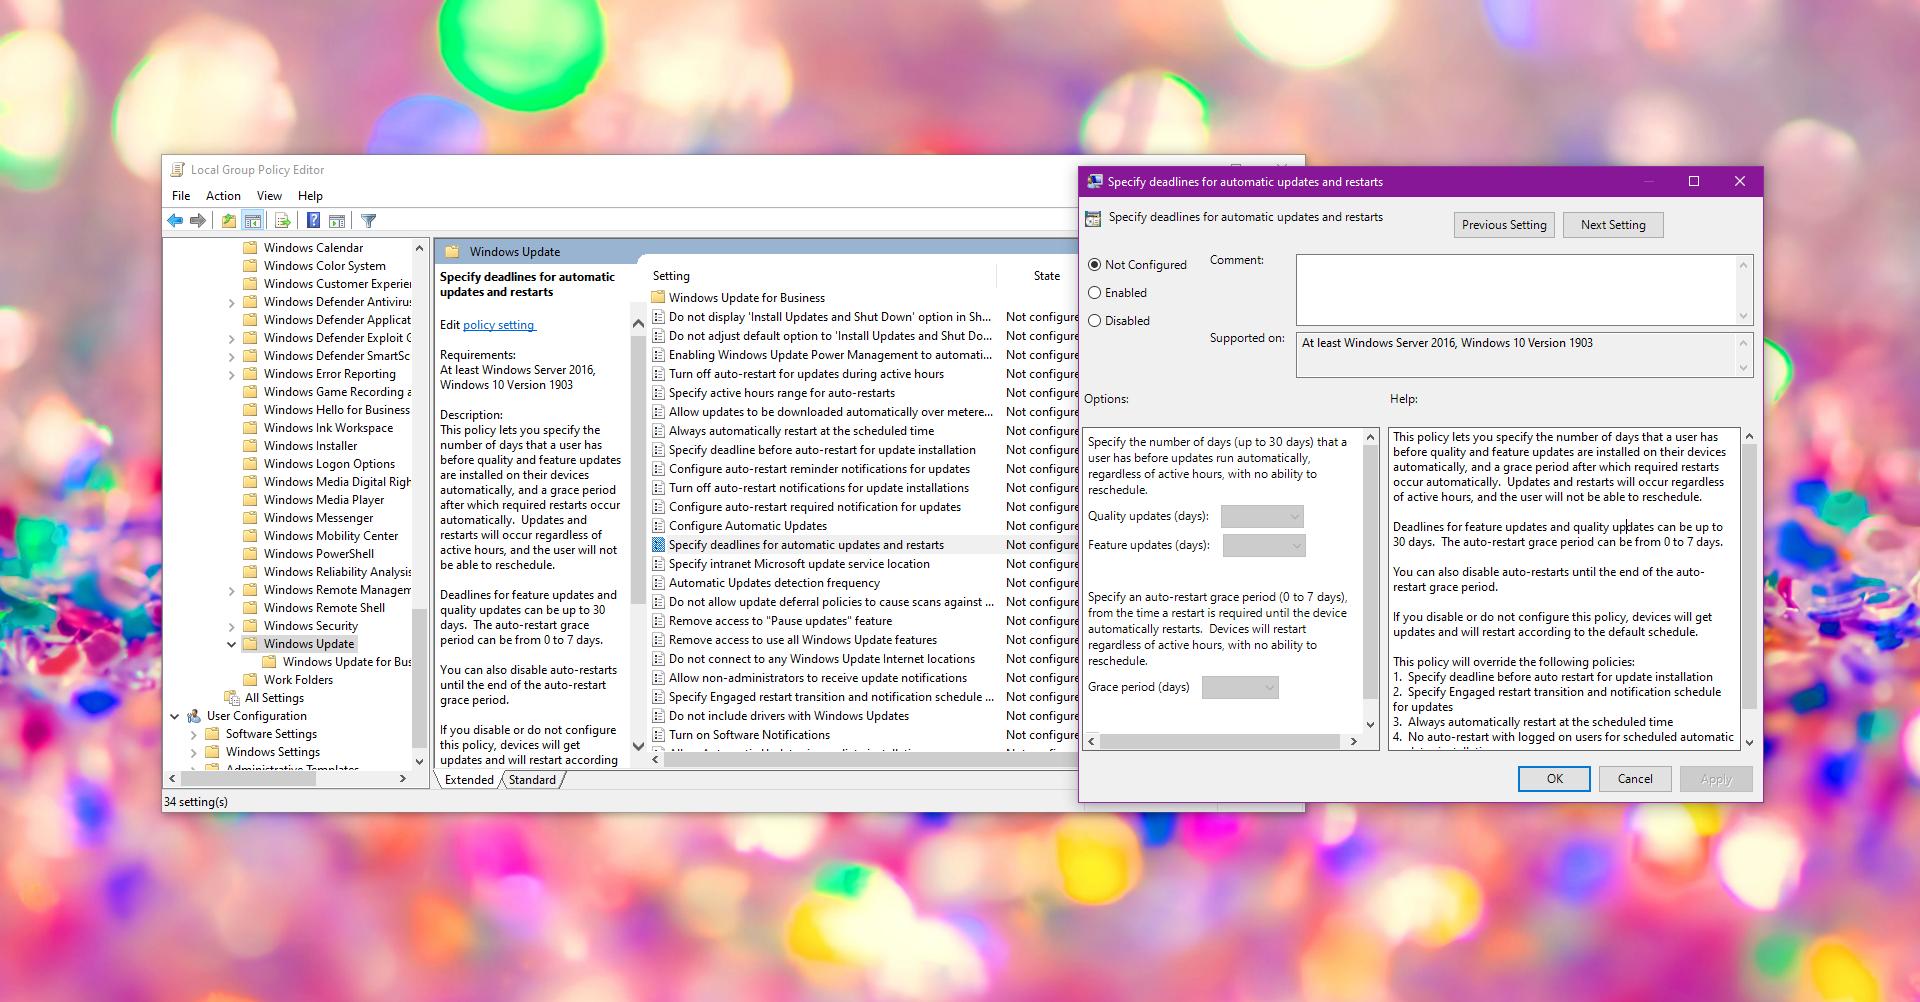
Task: Click the Help pane vertical scrollbar down arrow
Action: click(1749, 743)
